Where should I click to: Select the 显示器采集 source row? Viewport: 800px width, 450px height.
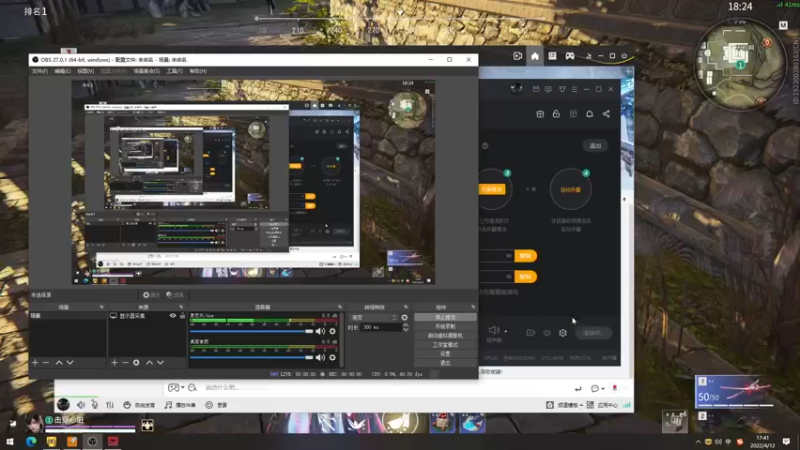[x=147, y=316]
